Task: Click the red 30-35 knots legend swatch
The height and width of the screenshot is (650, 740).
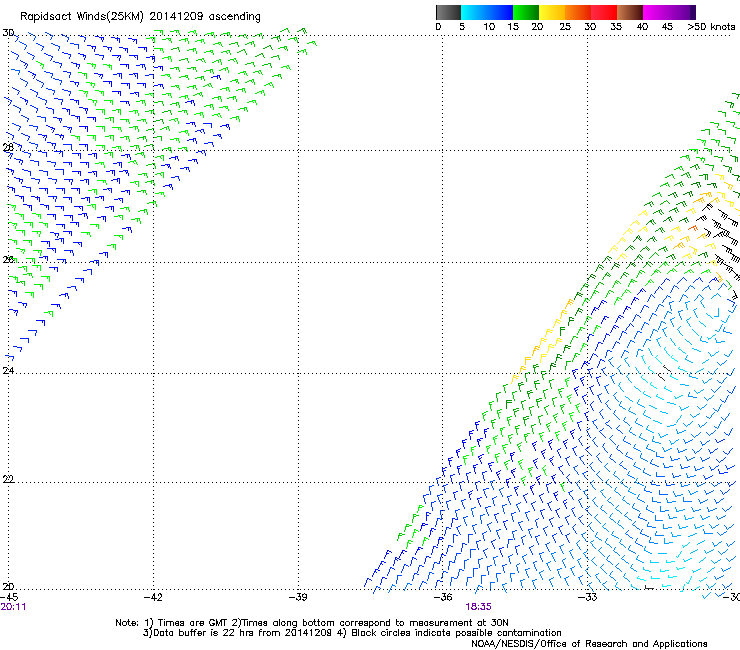Action: point(604,12)
